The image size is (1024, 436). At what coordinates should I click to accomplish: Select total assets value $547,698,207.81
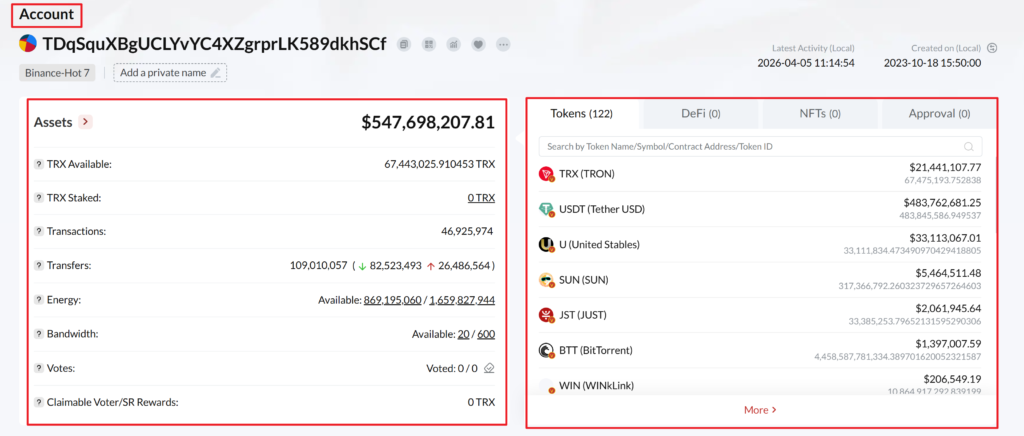[428, 122]
